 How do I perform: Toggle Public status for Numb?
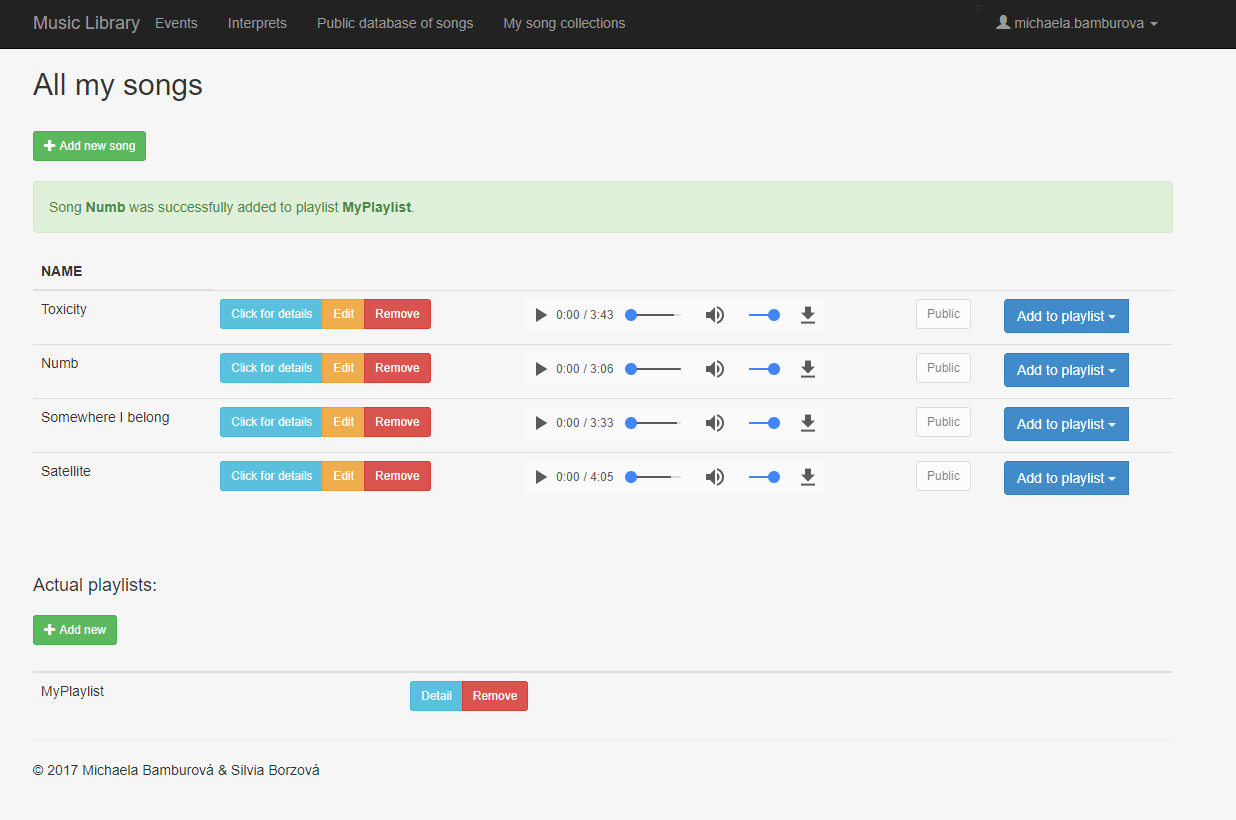tap(943, 368)
